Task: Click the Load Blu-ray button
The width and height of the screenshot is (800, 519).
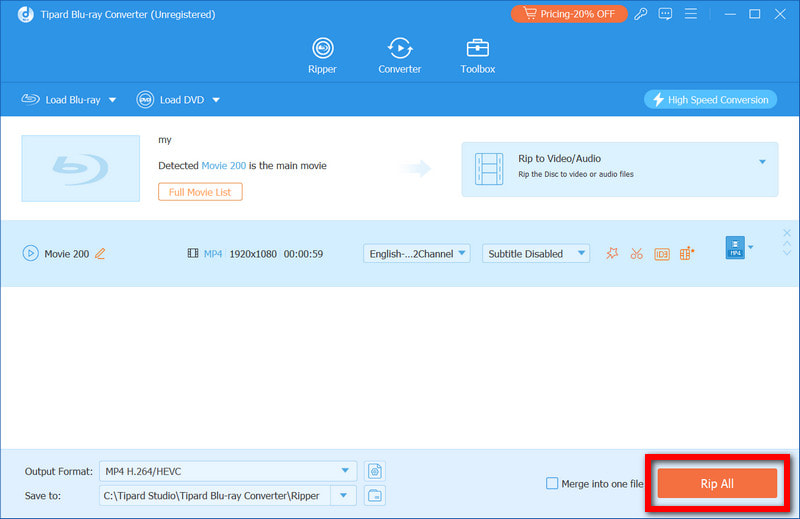Action: [x=61, y=100]
